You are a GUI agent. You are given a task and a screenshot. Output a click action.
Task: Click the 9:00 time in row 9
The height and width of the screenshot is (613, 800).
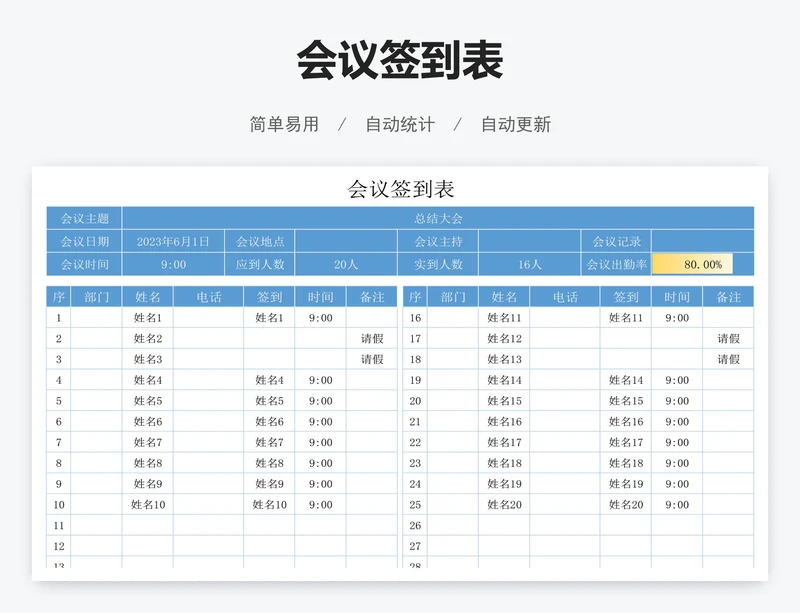point(320,484)
